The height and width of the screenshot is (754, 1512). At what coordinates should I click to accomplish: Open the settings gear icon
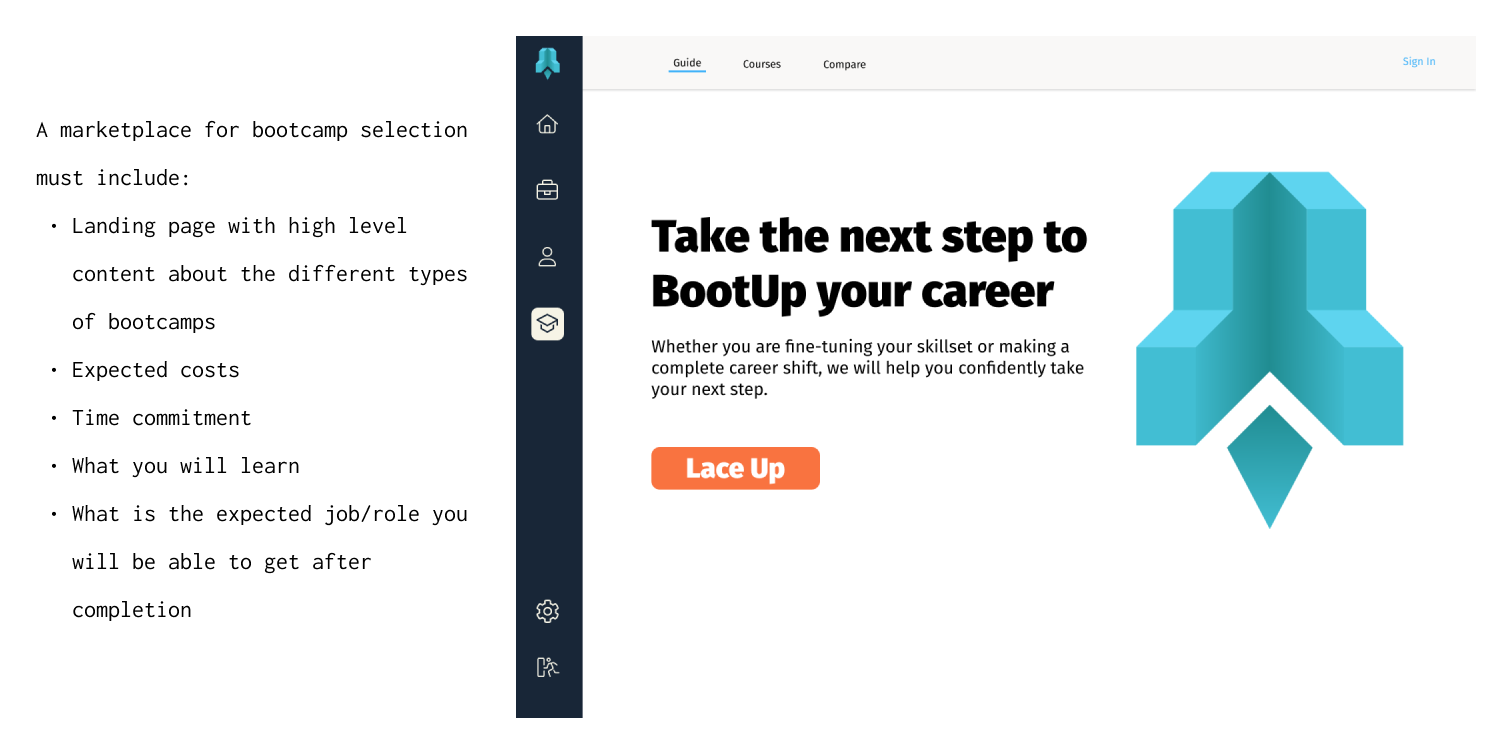pyautogui.click(x=547, y=611)
